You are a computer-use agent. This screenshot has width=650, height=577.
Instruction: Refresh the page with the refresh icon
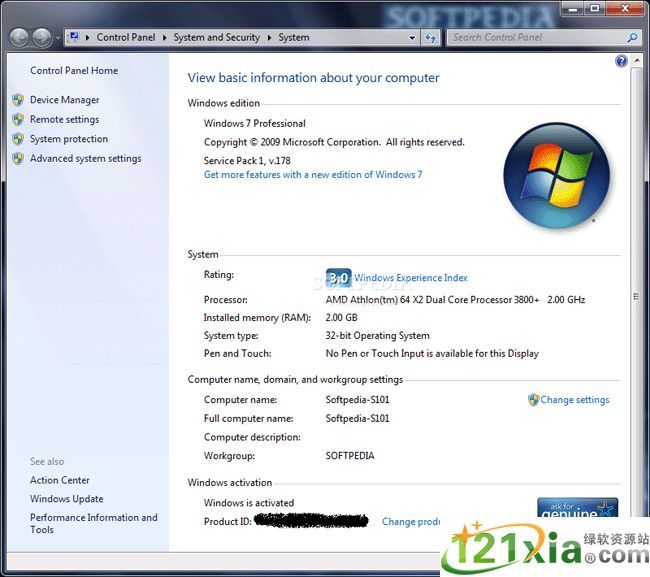click(431, 38)
